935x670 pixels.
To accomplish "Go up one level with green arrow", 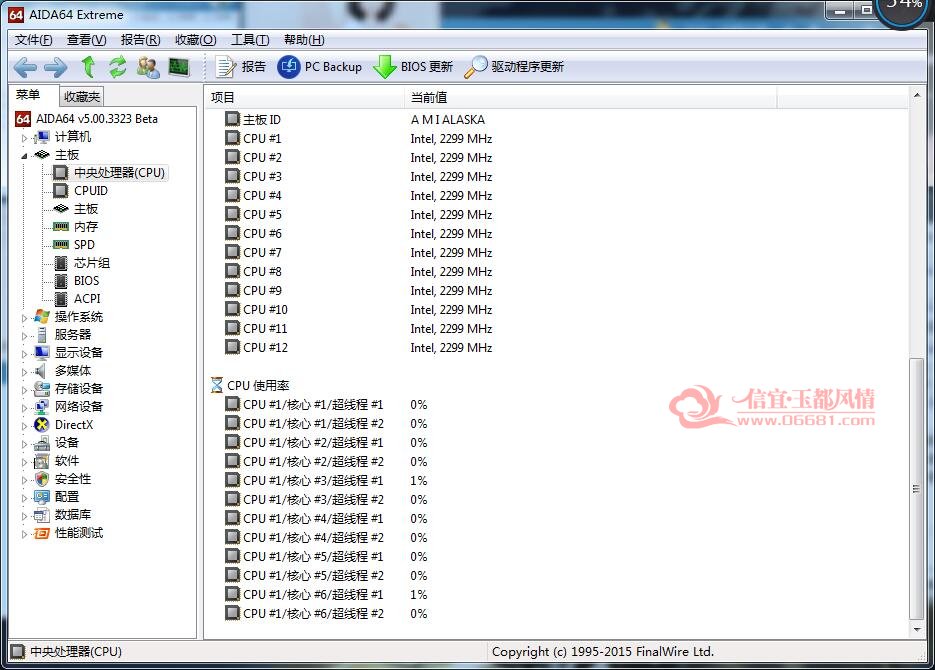I will click(x=88, y=66).
